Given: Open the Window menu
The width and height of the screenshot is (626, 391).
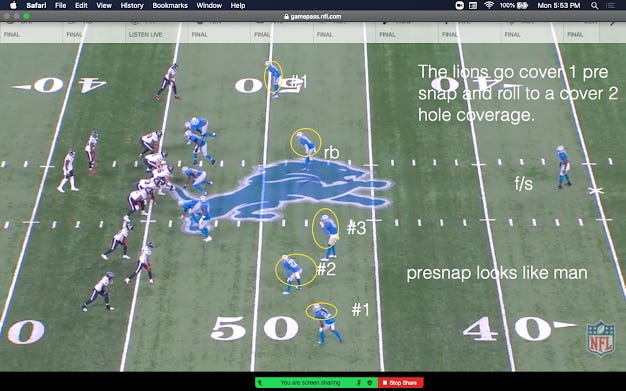Looking at the screenshot, I should click(209, 6).
